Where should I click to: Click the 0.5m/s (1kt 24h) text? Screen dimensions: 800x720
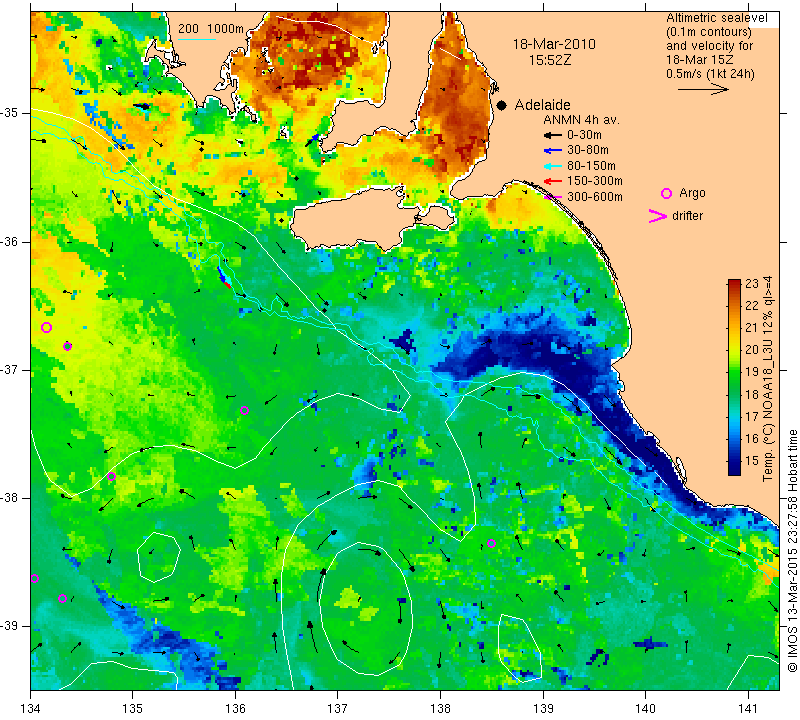[x=710, y=74]
